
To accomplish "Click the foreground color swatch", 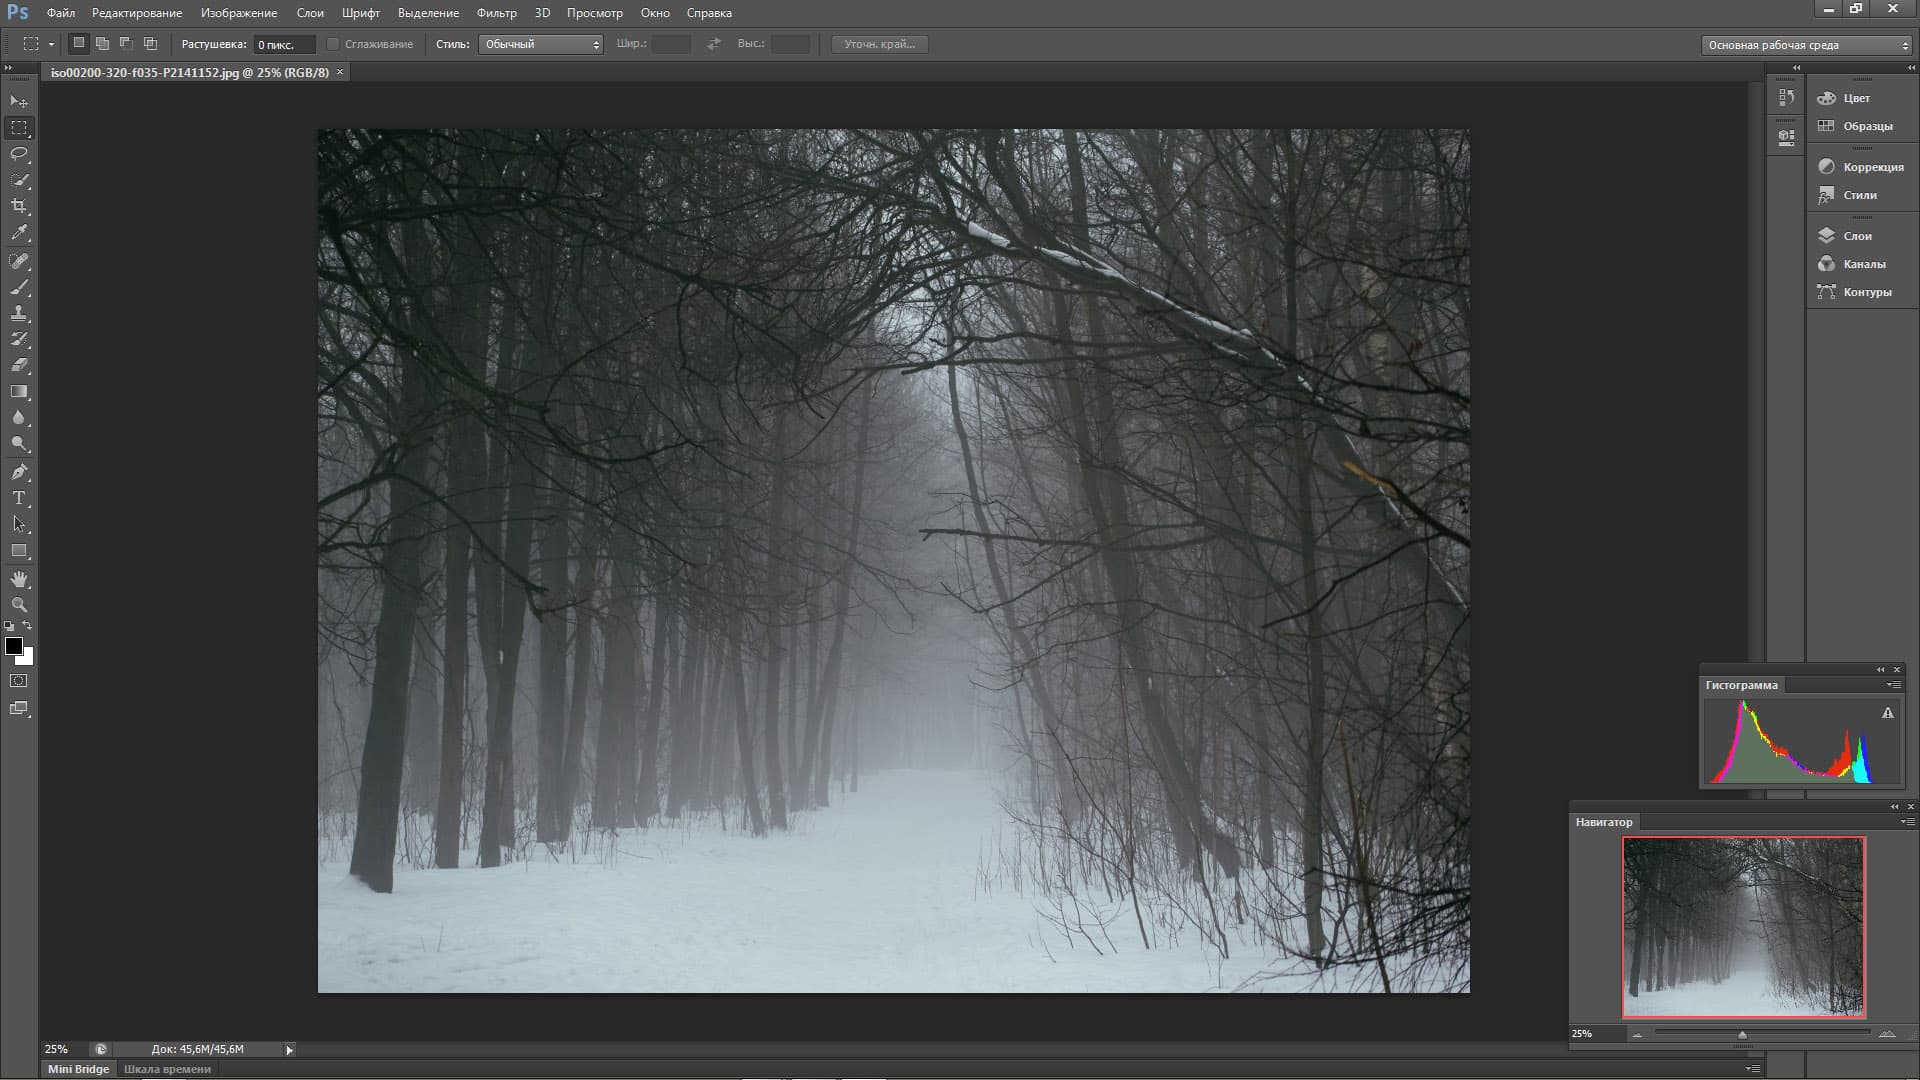I will pos(13,646).
